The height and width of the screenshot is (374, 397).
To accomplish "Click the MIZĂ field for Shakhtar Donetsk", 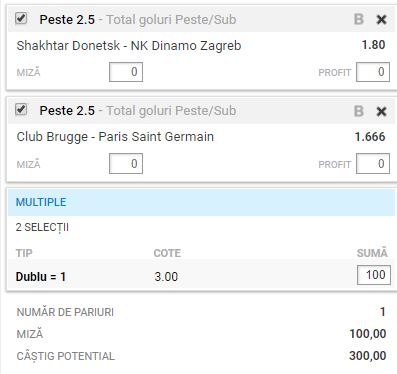I will pyautogui.click(x=126, y=72).
